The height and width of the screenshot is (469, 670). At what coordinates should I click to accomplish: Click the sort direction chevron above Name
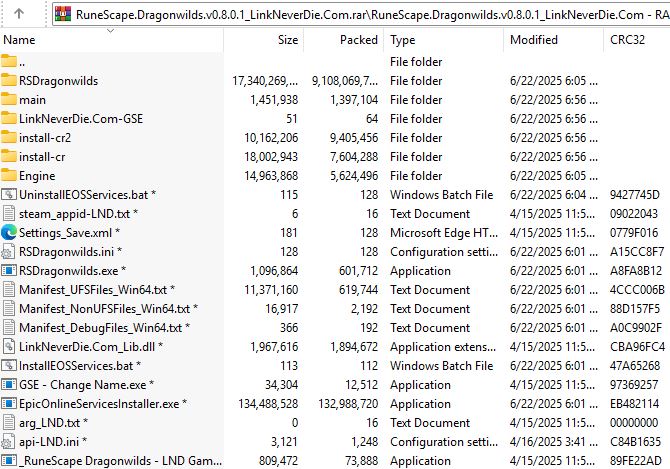[110, 30]
